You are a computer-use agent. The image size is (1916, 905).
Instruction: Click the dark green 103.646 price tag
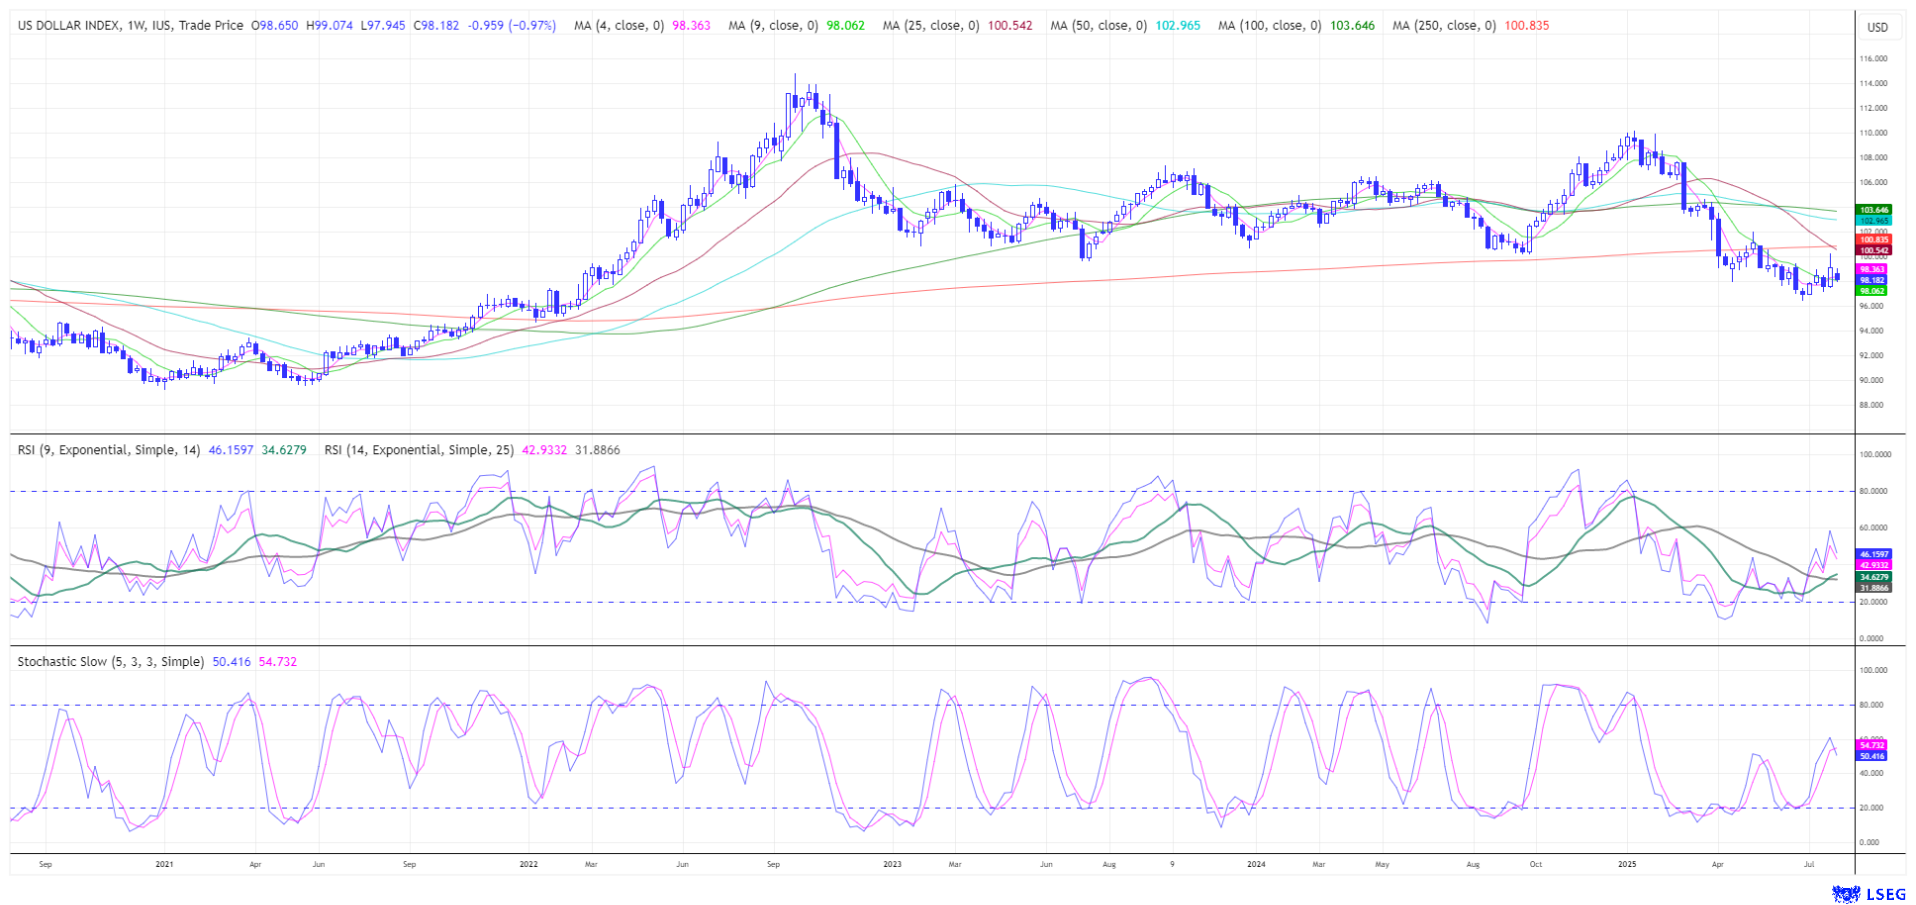(1873, 210)
